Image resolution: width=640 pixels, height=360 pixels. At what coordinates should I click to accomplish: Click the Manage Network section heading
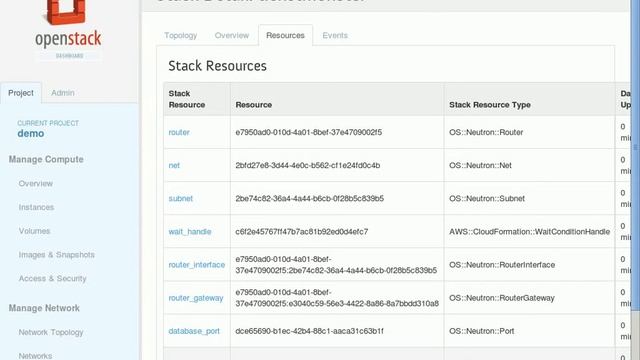click(x=44, y=308)
